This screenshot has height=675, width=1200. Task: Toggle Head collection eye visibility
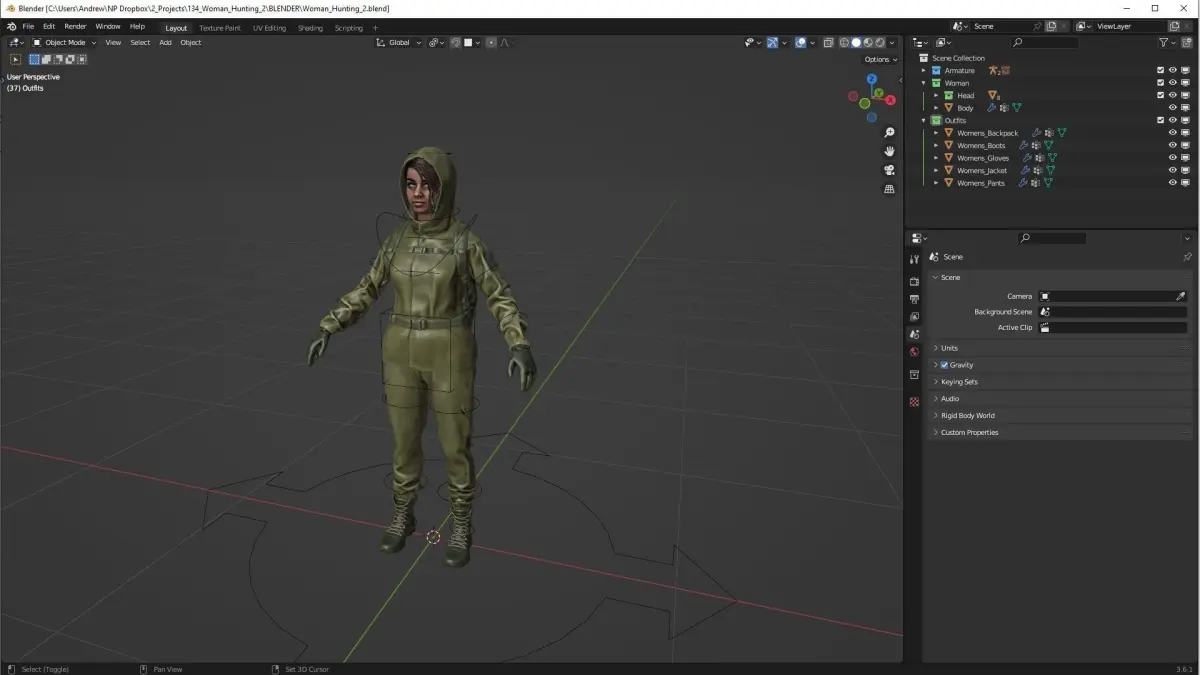[1173, 95]
